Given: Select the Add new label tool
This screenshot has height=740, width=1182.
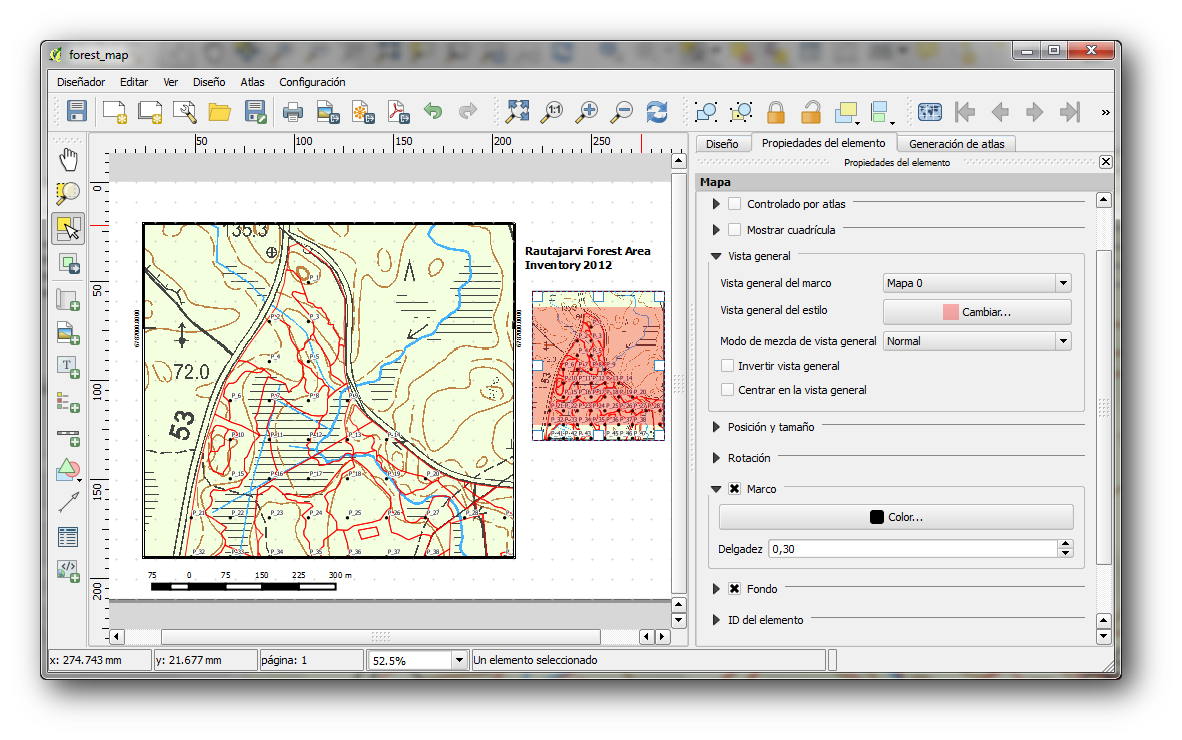Looking at the screenshot, I should (68, 368).
